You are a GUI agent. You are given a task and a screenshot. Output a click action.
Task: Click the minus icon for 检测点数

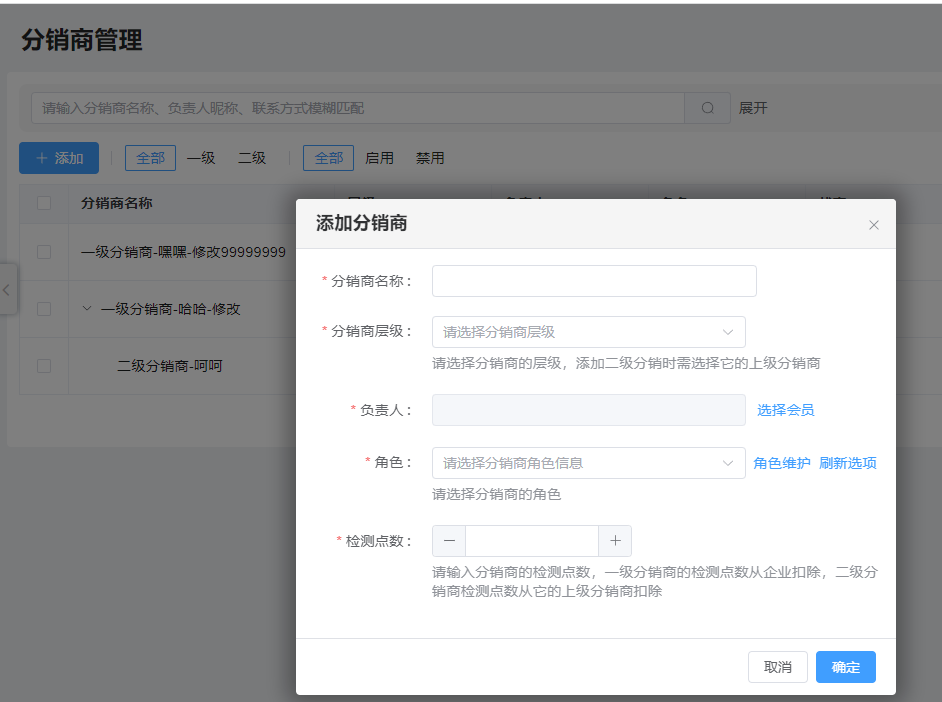[x=449, y=541]
